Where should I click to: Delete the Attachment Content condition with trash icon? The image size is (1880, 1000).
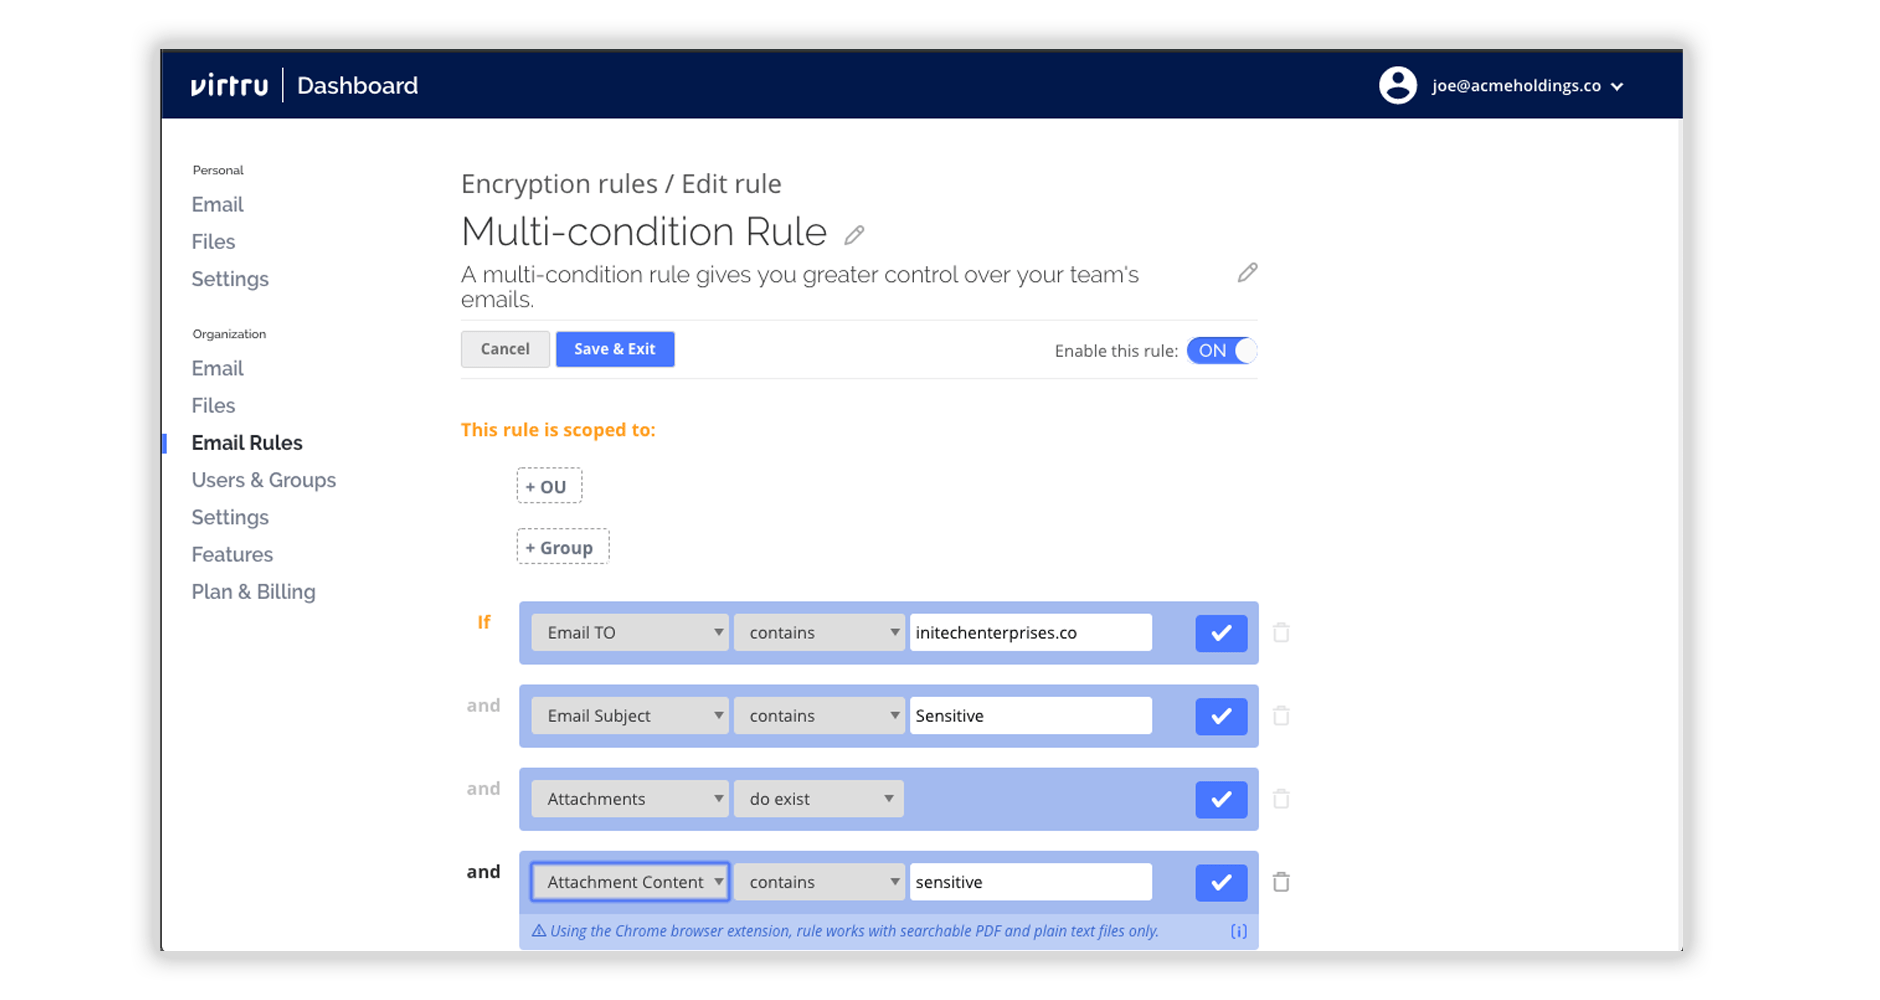tap(1281, 882)
